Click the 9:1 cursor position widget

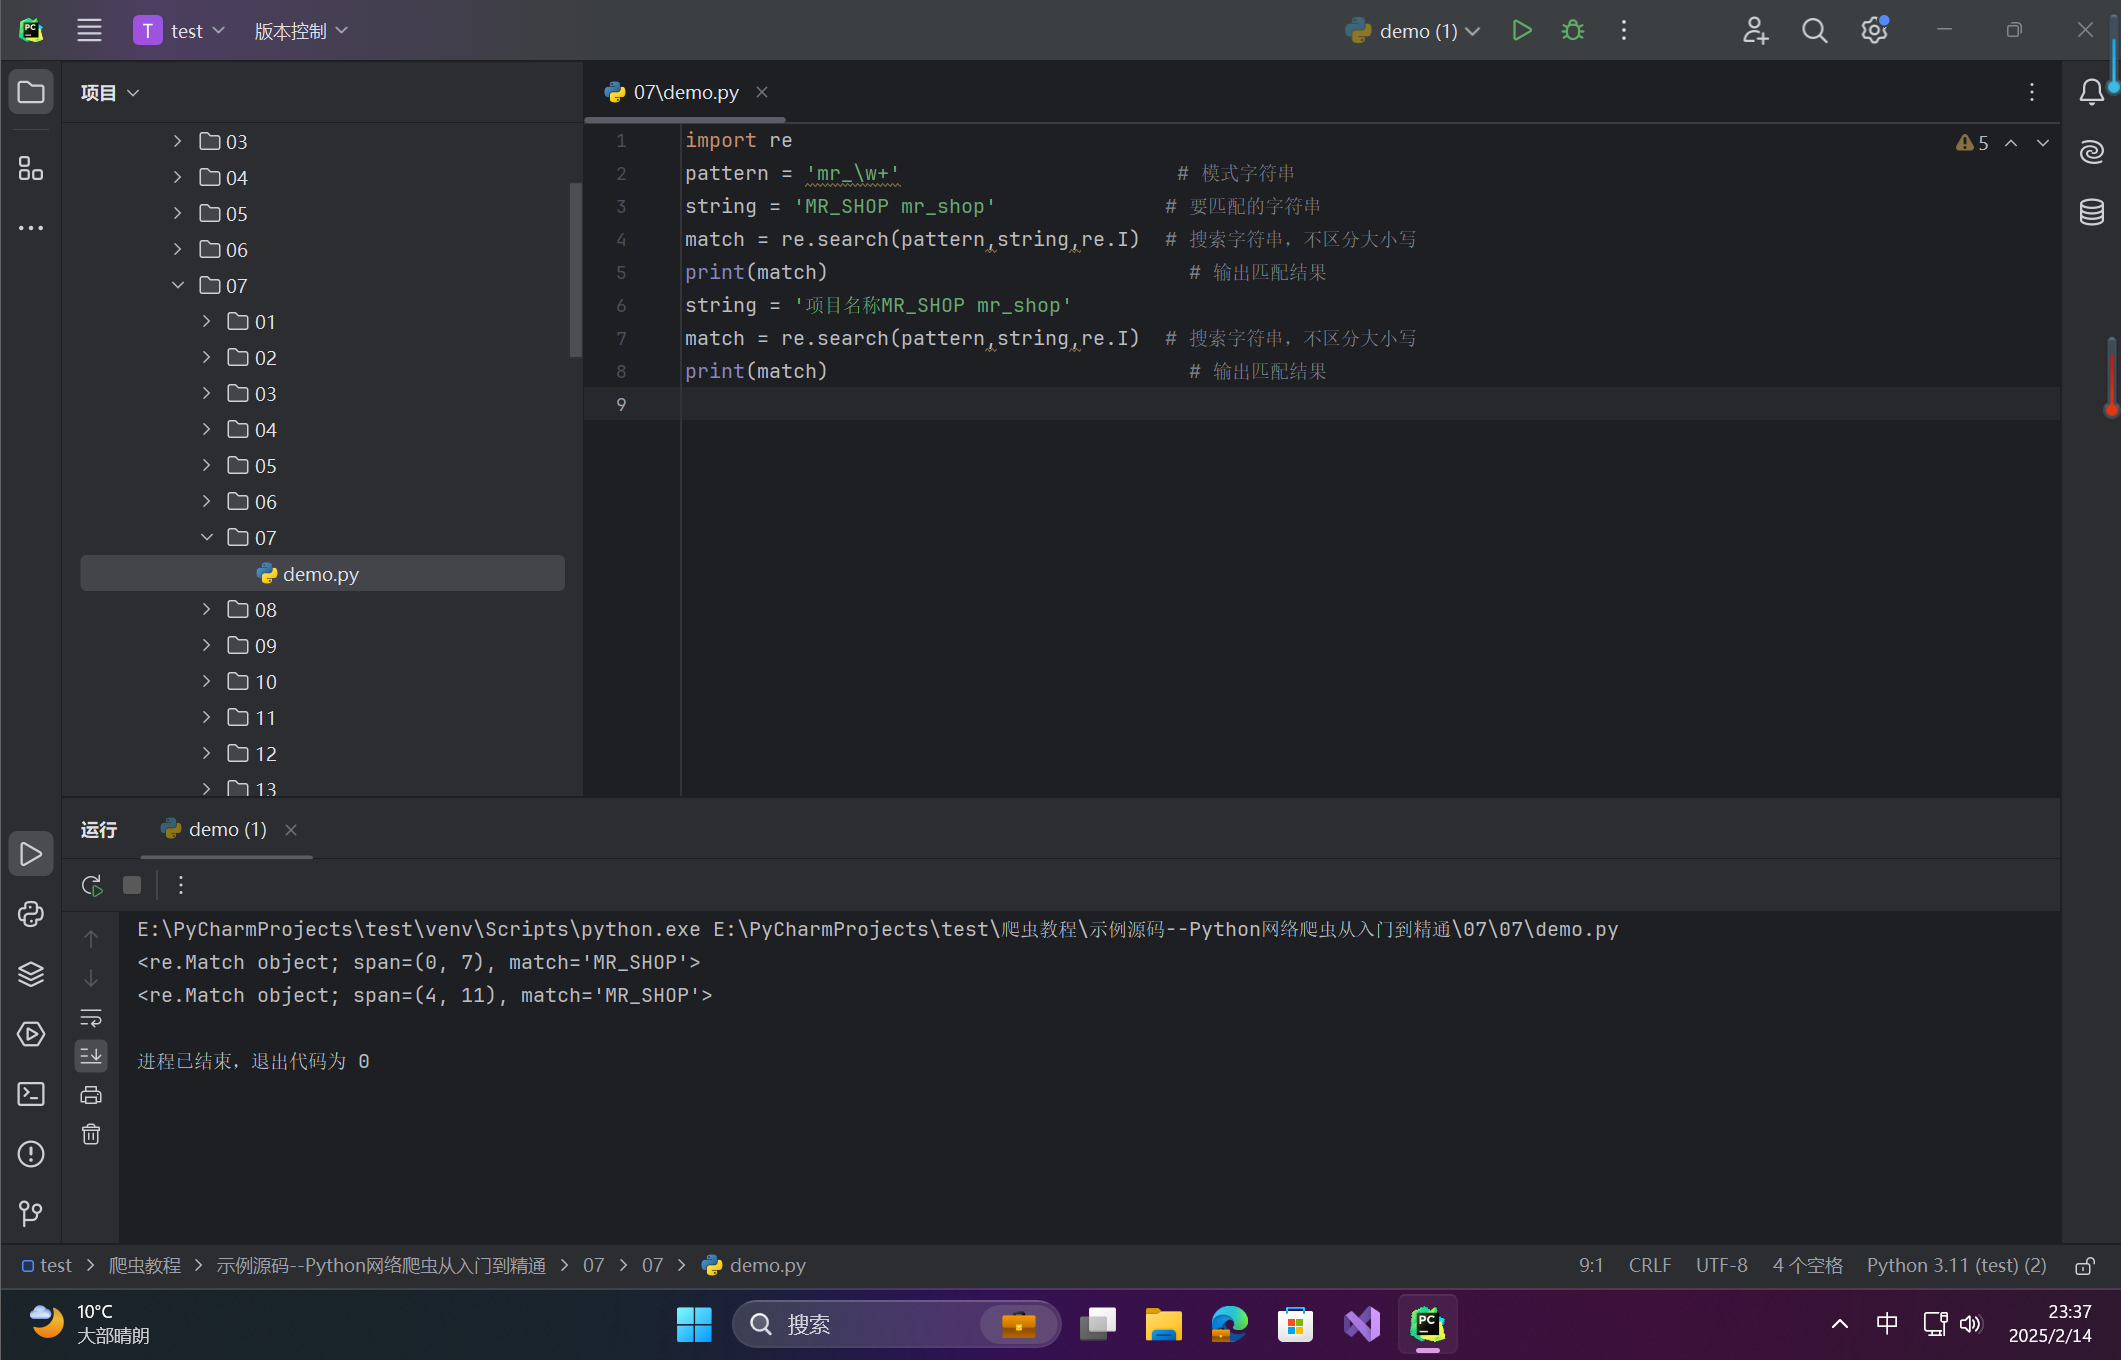[1591, 1266]
